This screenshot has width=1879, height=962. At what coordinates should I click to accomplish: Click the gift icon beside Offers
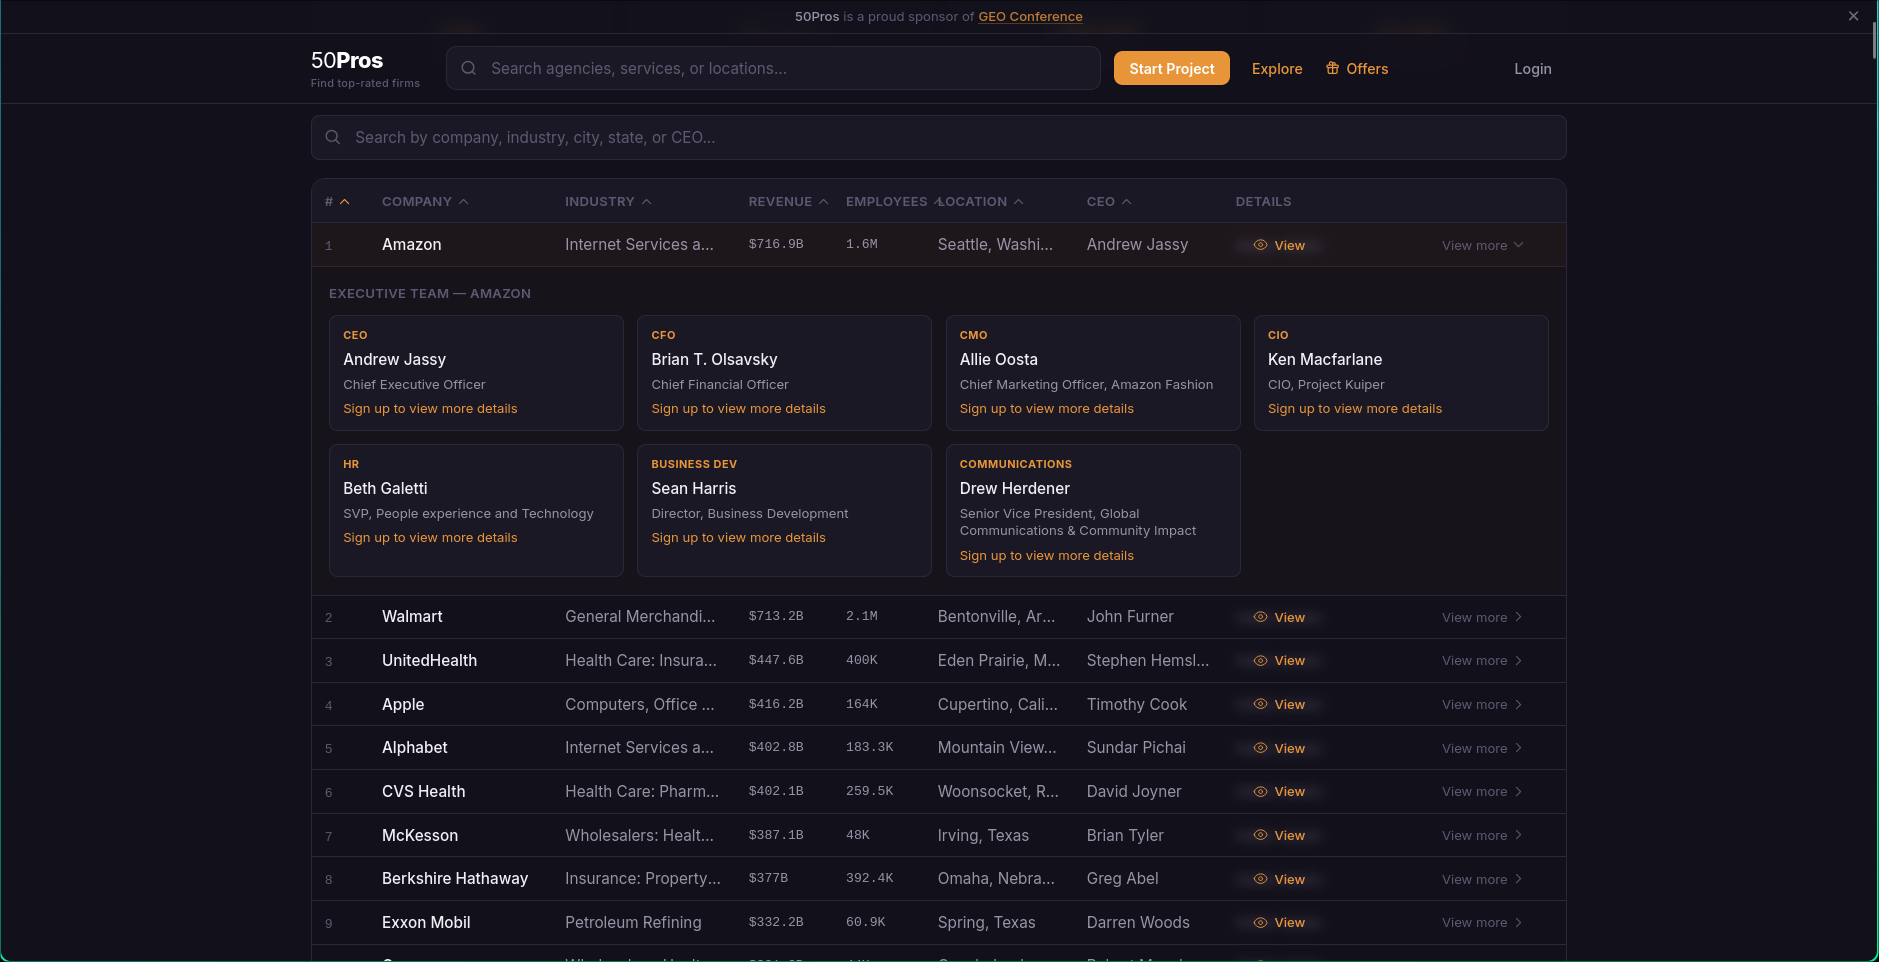tap(1332, 68)
